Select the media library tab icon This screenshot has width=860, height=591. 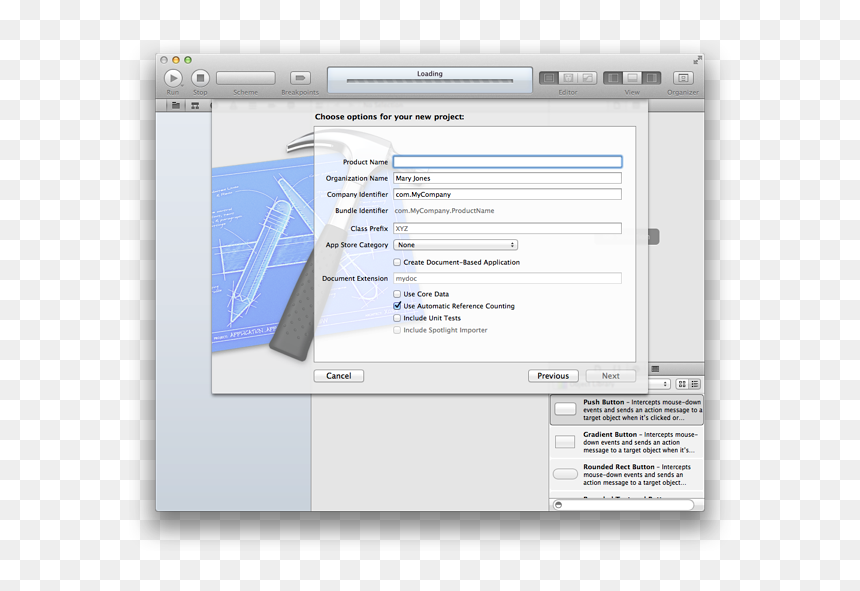click(655, 369)
